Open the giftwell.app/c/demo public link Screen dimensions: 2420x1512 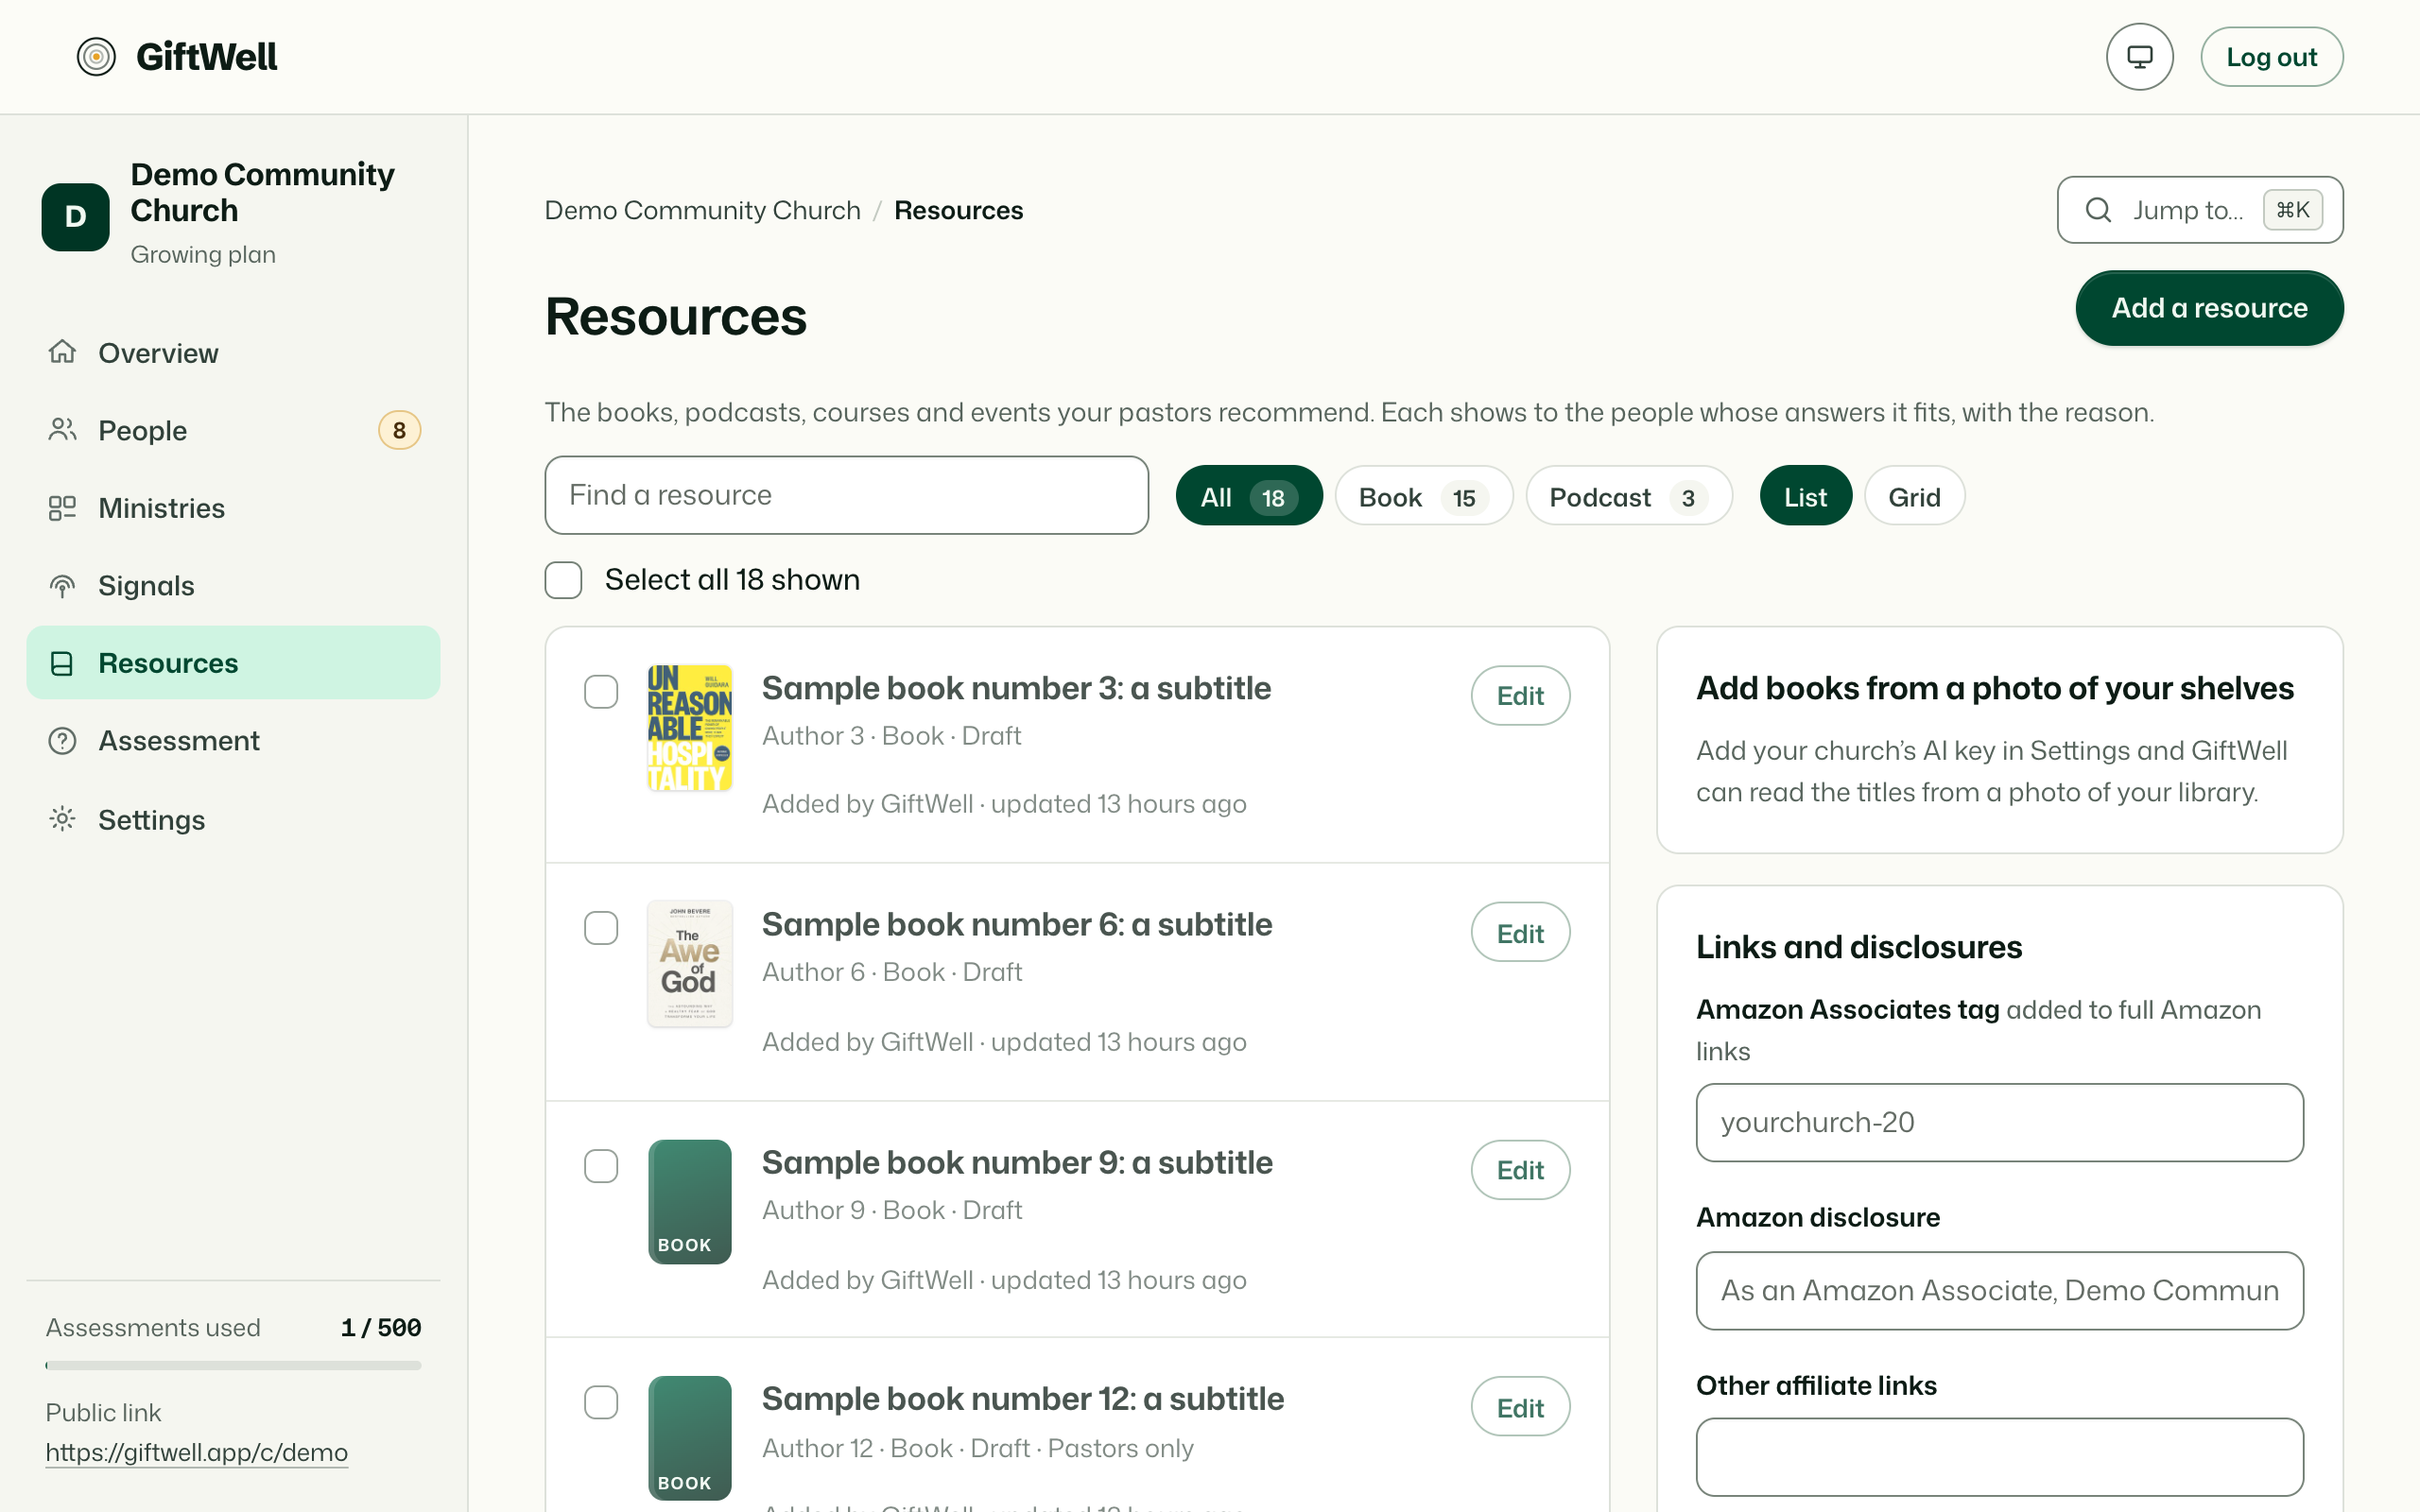pyautogui.click(x=197, y=1452)
